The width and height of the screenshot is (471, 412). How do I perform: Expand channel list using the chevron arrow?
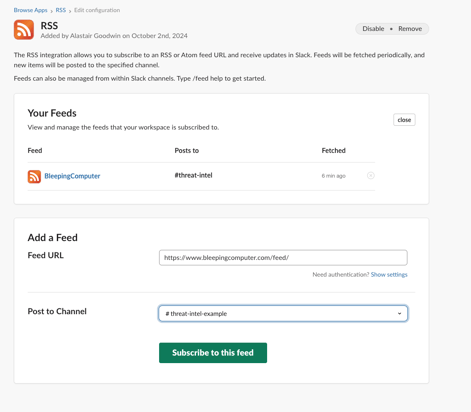point(399,313)
